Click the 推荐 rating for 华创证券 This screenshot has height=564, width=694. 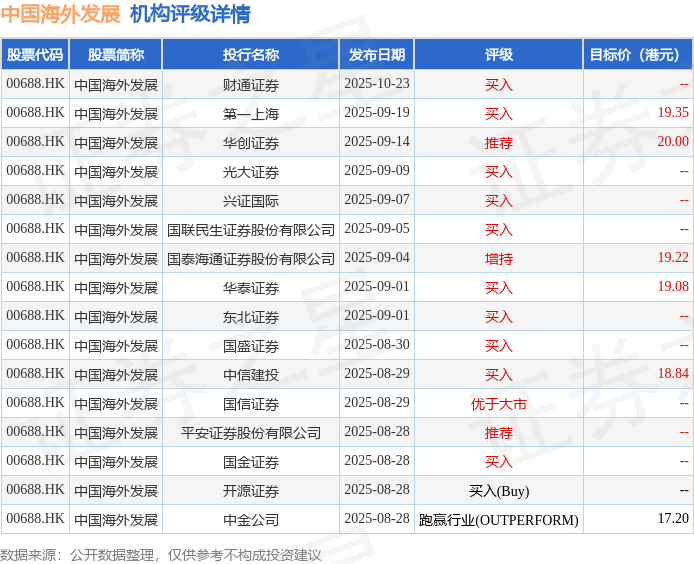499,143
